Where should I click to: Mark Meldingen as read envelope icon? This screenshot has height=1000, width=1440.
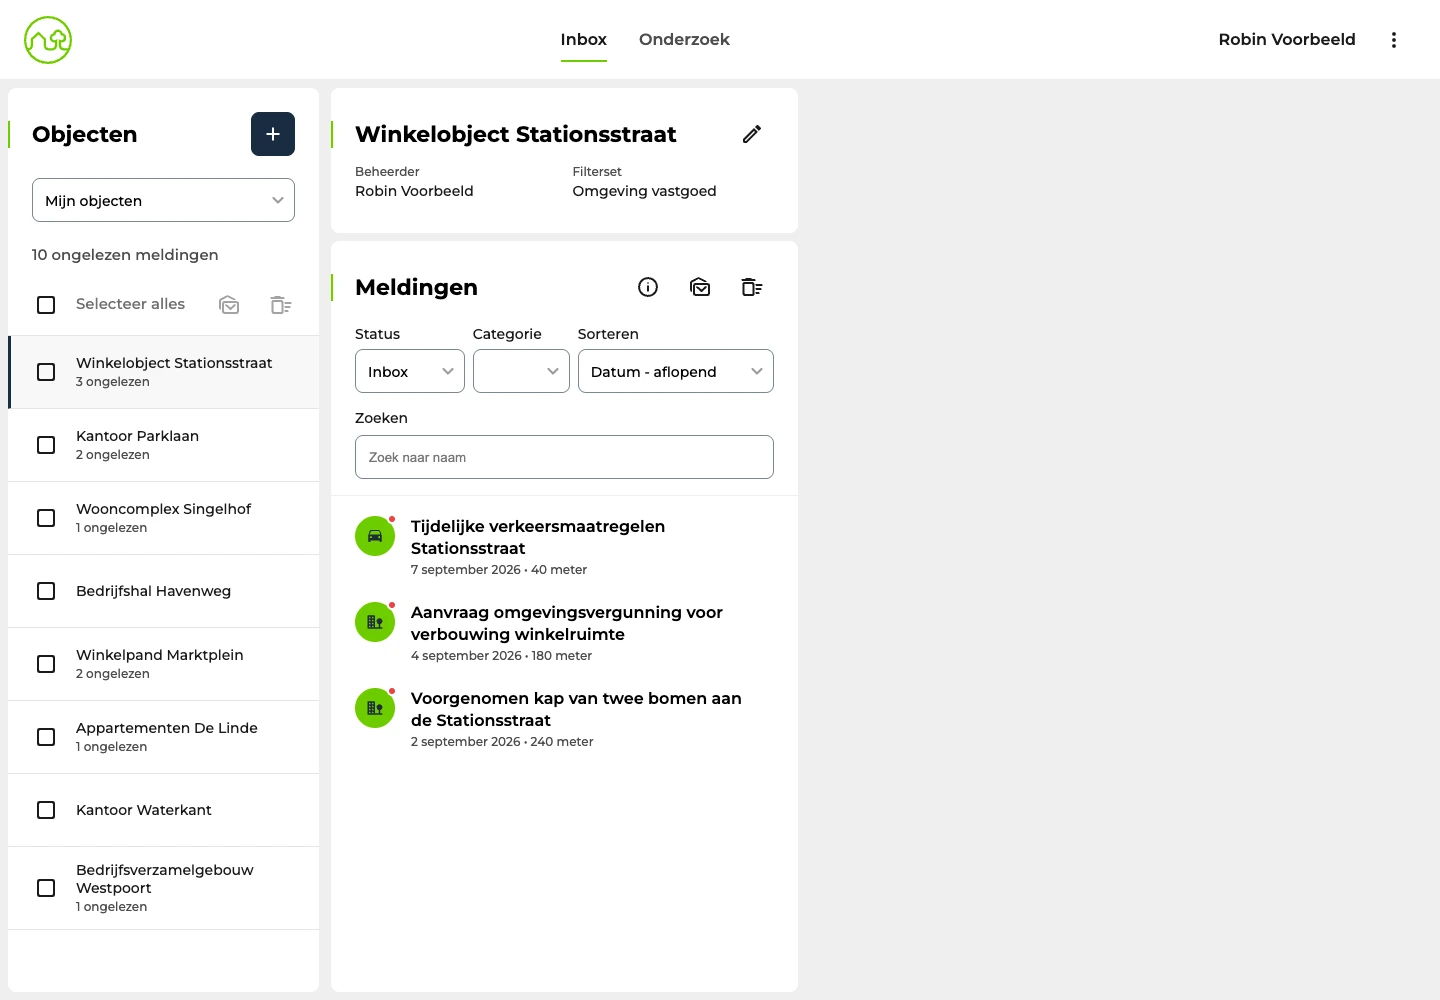[700, 287]
